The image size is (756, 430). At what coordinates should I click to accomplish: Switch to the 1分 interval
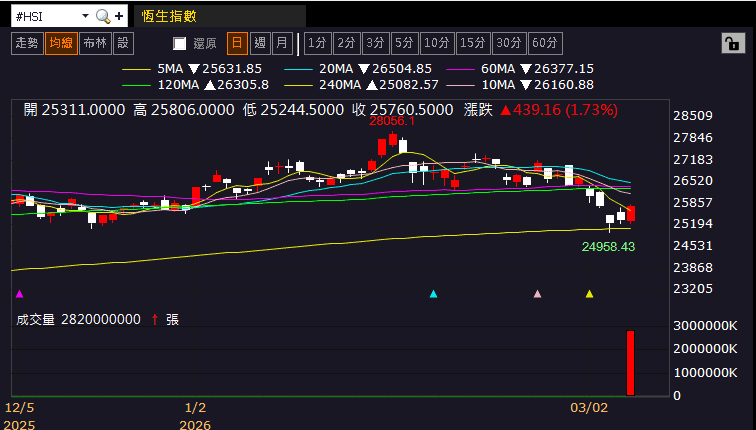click(x=317, y=43)
